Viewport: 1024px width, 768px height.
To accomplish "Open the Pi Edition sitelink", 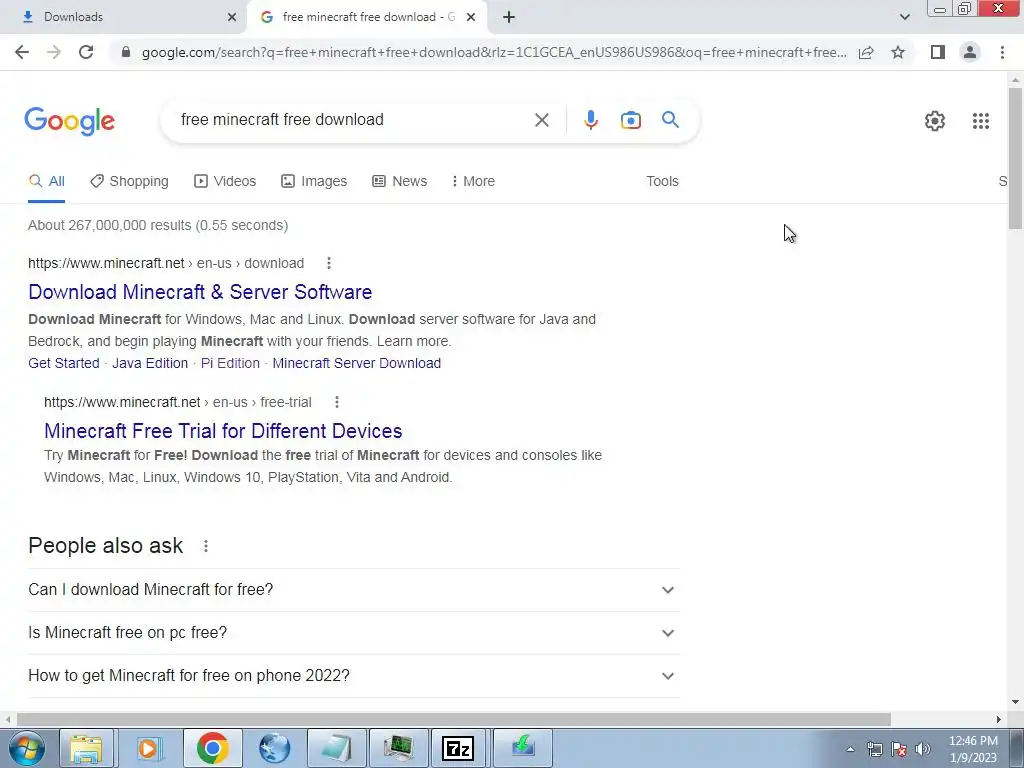I will pyautogui.click(x=230, y=363).
